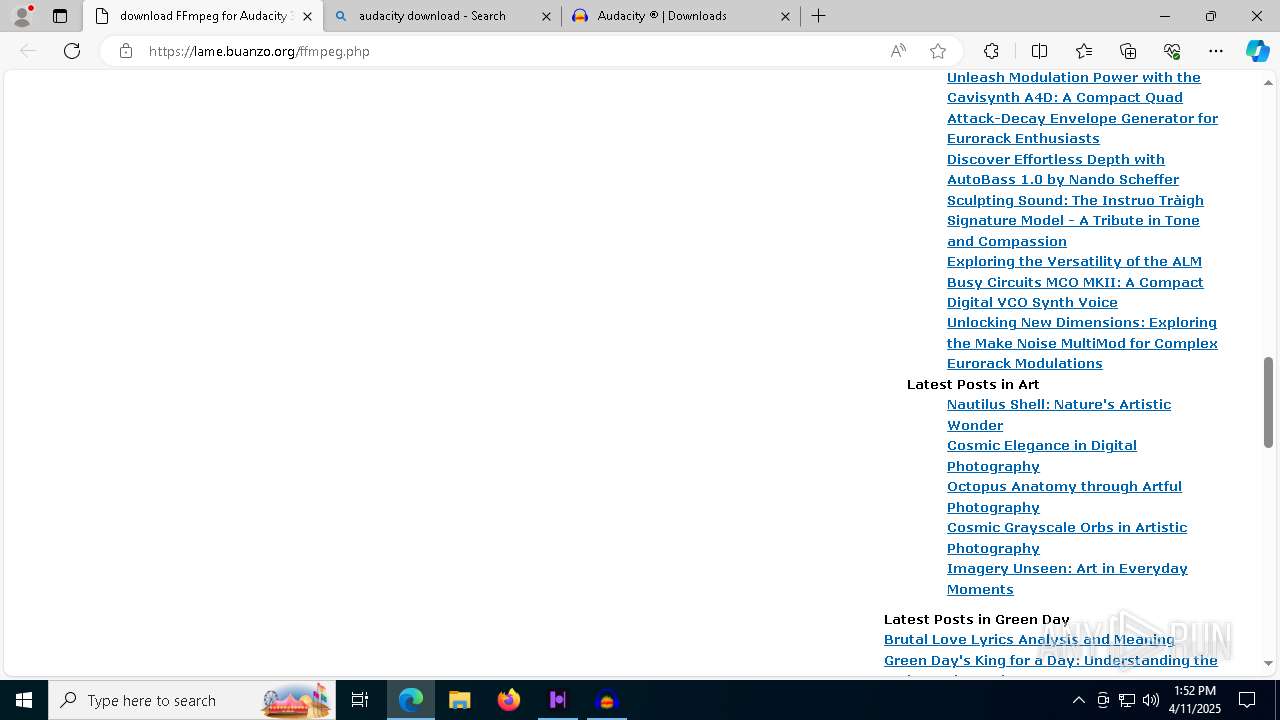Toggle split screen icon
Image resolution: width=1280 pixels, height=720 pixels.
click(x=1039, y=51)
